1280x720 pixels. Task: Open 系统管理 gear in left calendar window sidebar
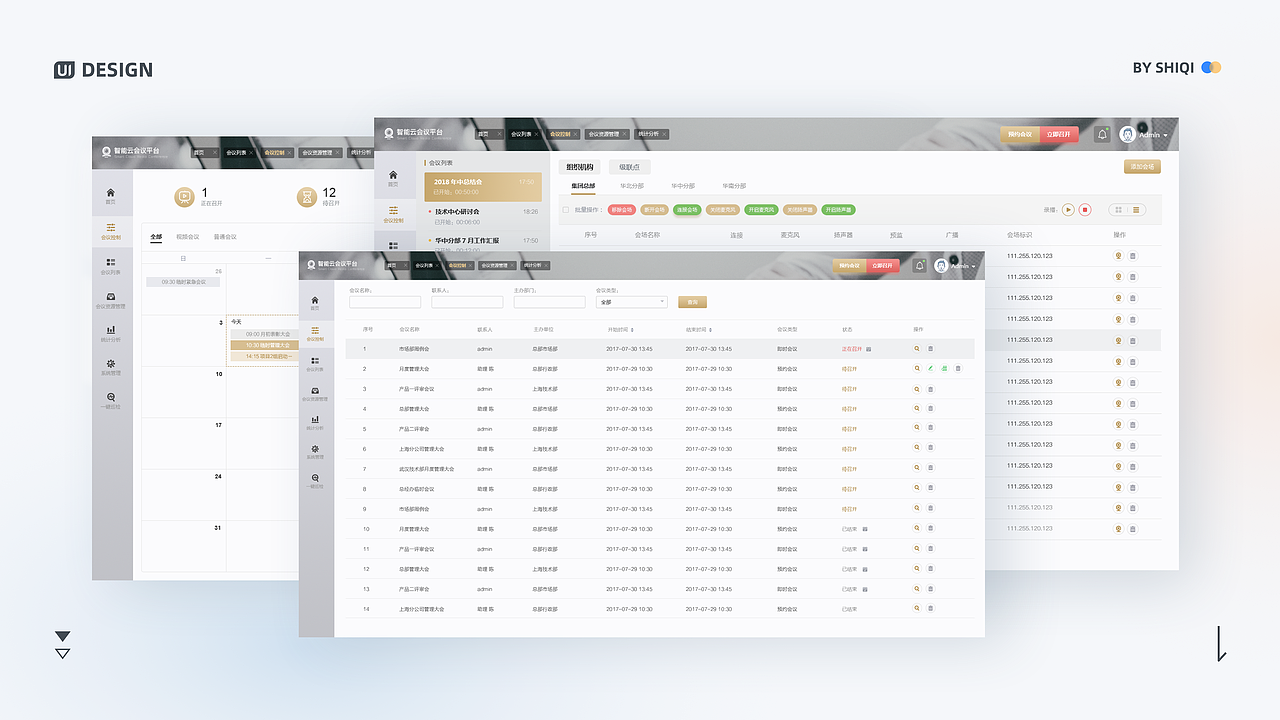tap(110, 363)
